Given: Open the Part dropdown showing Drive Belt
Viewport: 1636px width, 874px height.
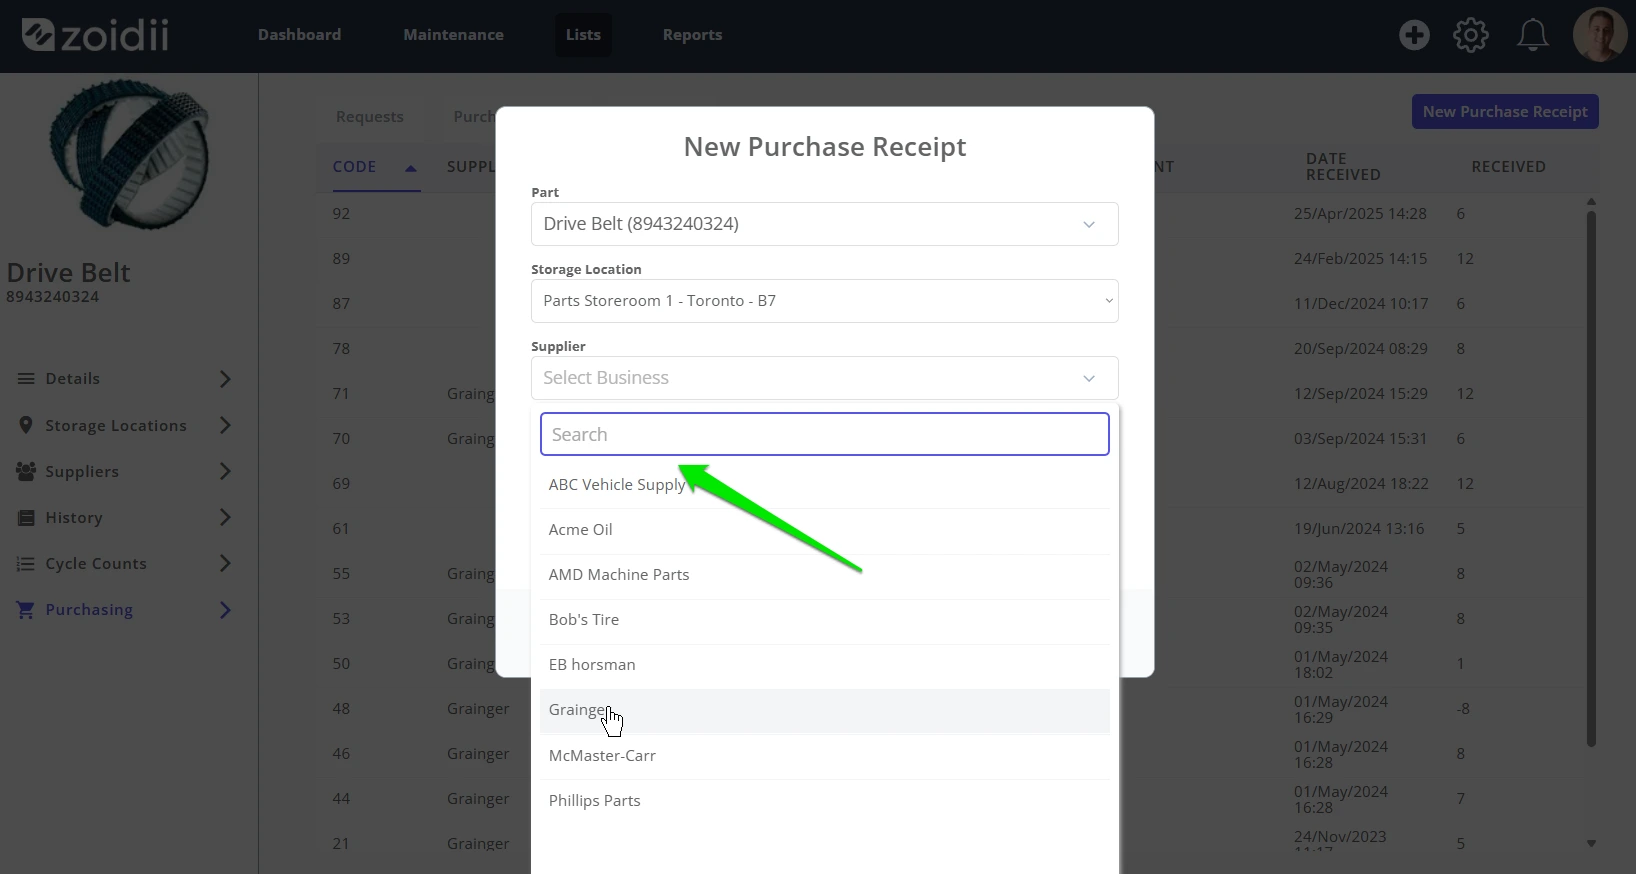Looking at the screenshot, I should [824, 224].
